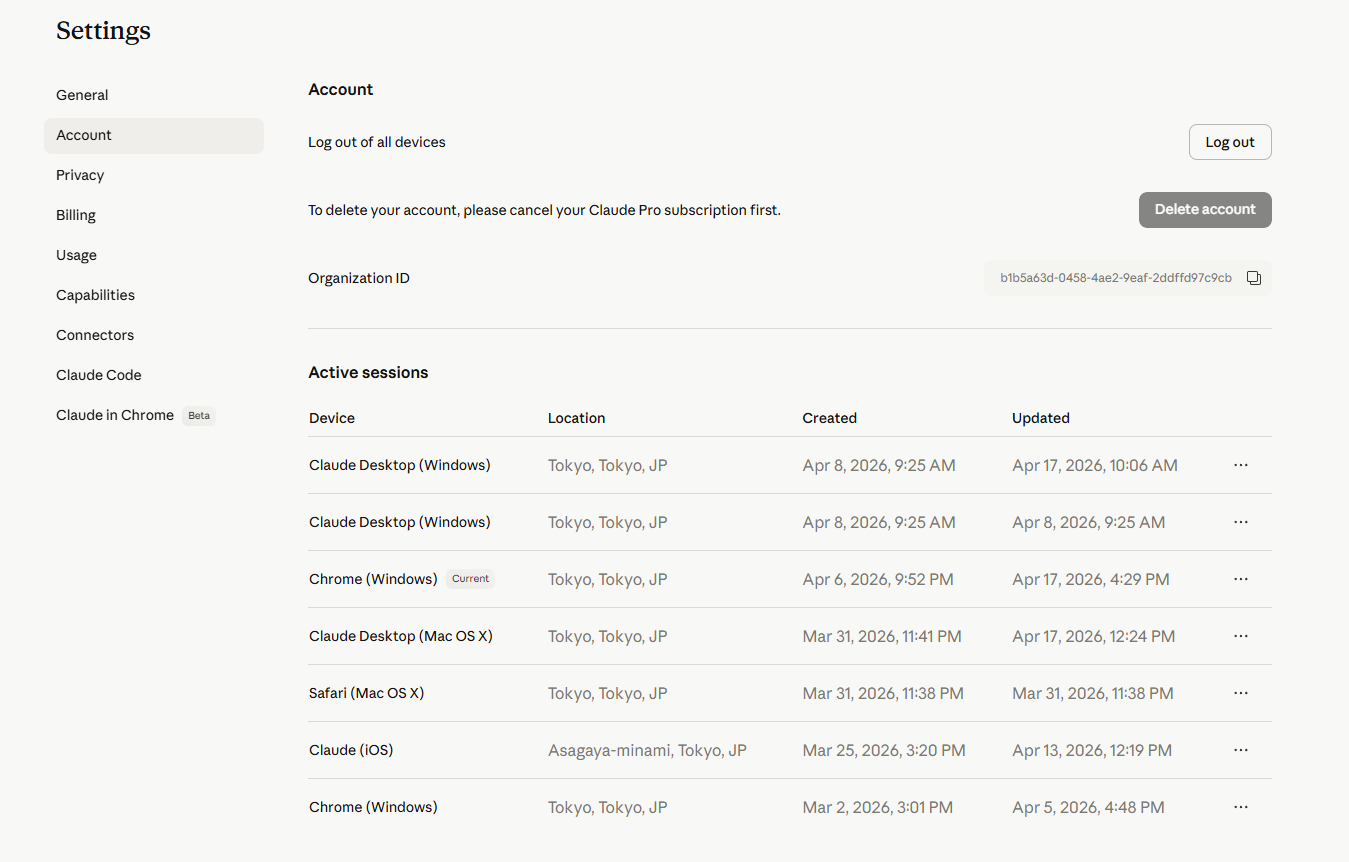Click the Delete account button
The image size is (1349, 862).
pos(1205,210)
